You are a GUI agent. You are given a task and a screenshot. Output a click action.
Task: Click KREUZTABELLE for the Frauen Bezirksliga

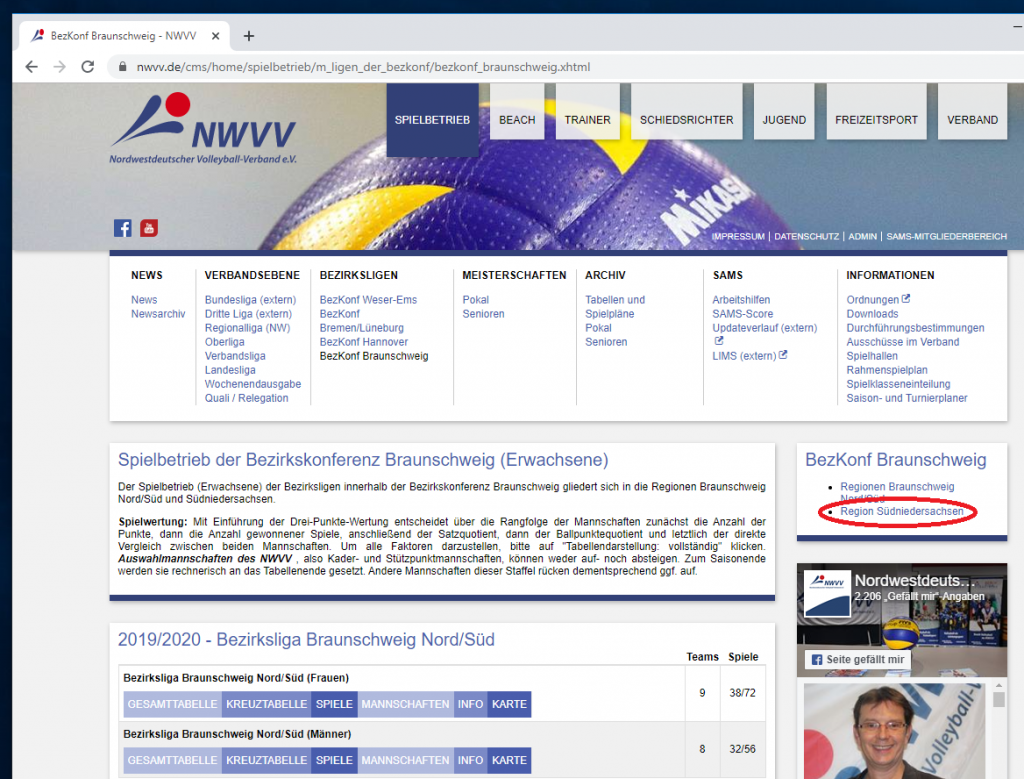(266, 704)
